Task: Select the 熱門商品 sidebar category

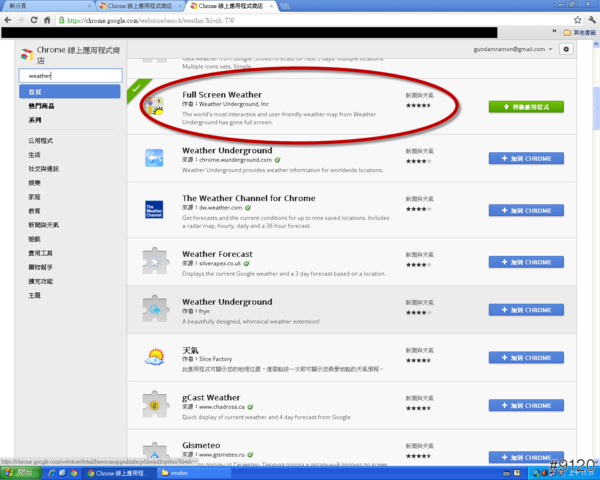Action: coord(42,105)
